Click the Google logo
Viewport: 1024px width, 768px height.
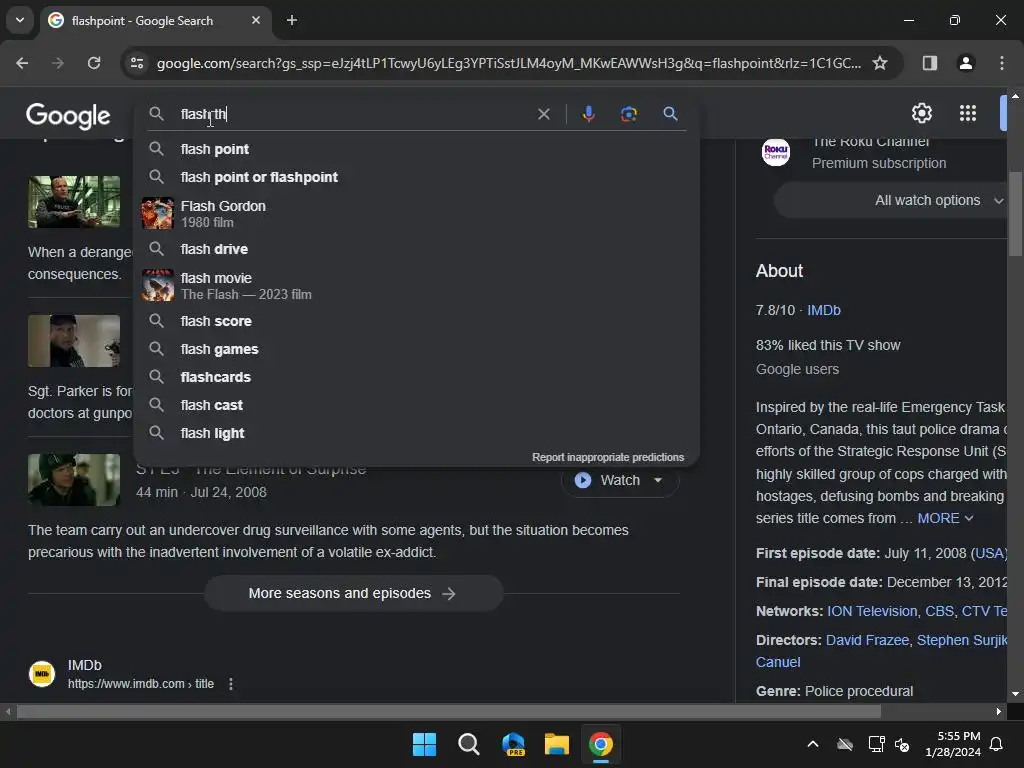[68, 116]
